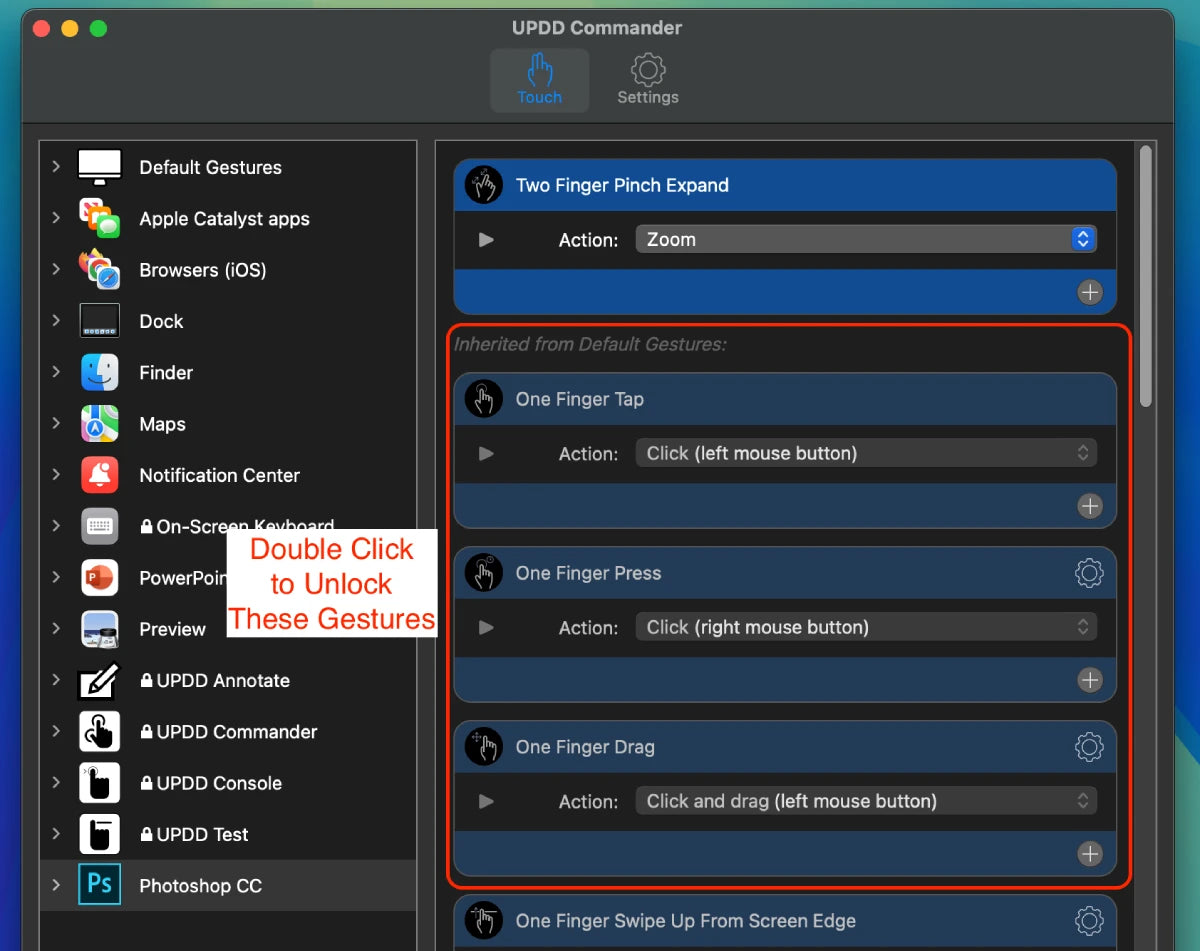Open the Zoom action dropdown
Screen dimensions: 1200x951
coord(866,239)
